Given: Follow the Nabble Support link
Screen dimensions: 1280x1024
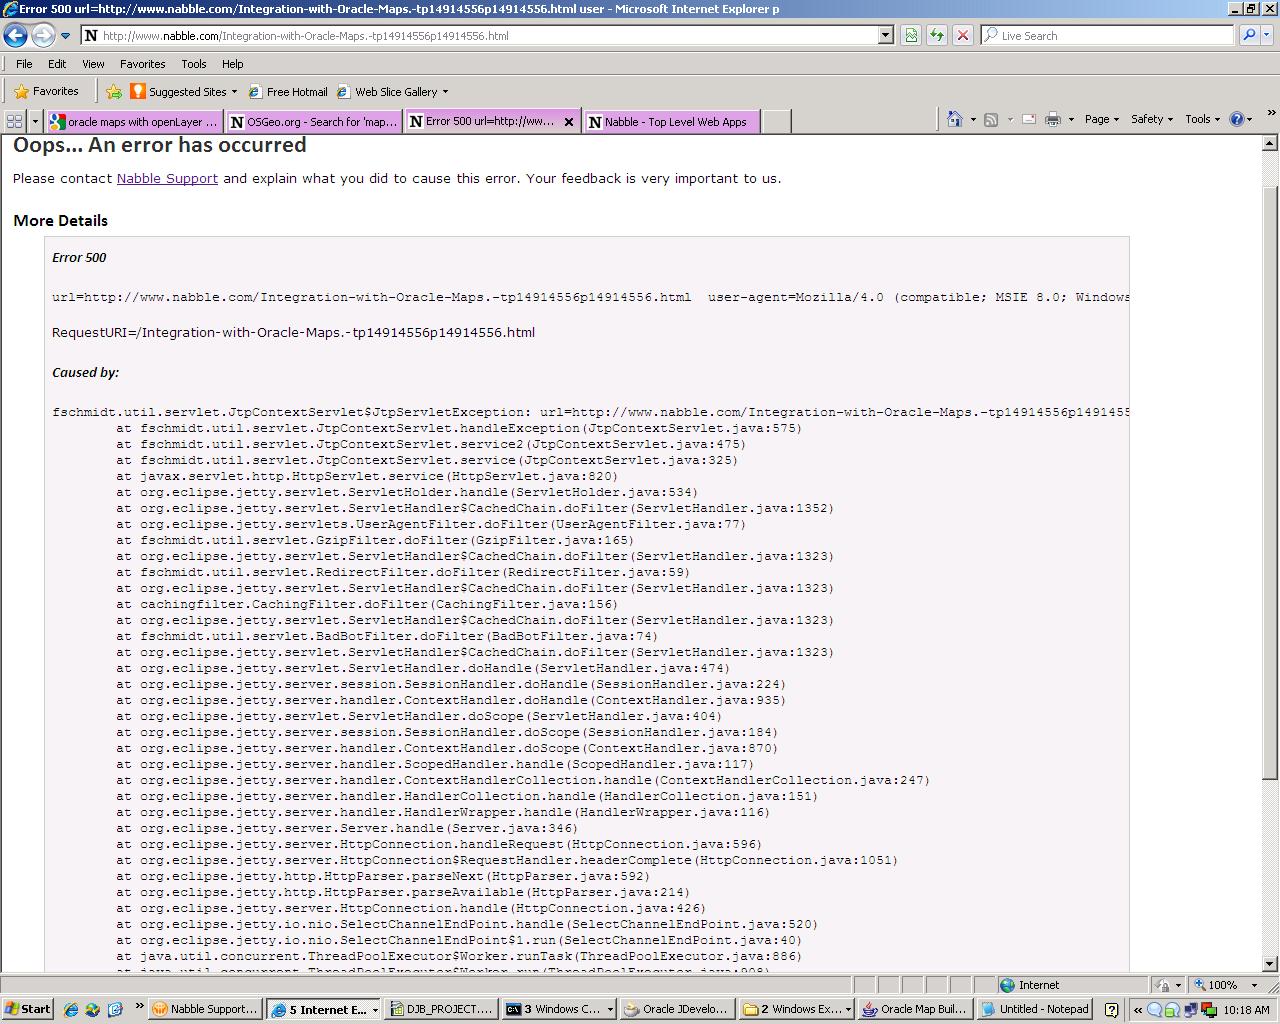Looking at the screenshot, I should point(167,178).
